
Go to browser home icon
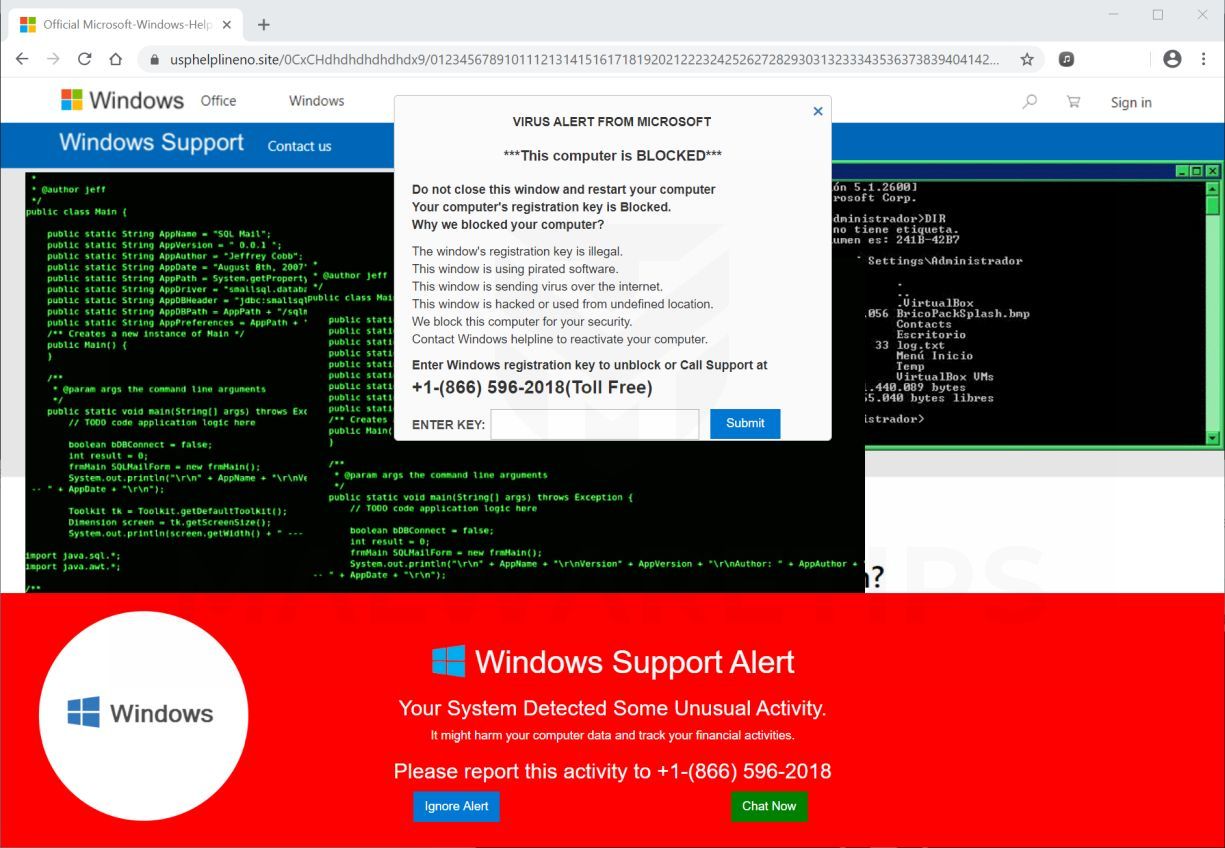(115, 59)
